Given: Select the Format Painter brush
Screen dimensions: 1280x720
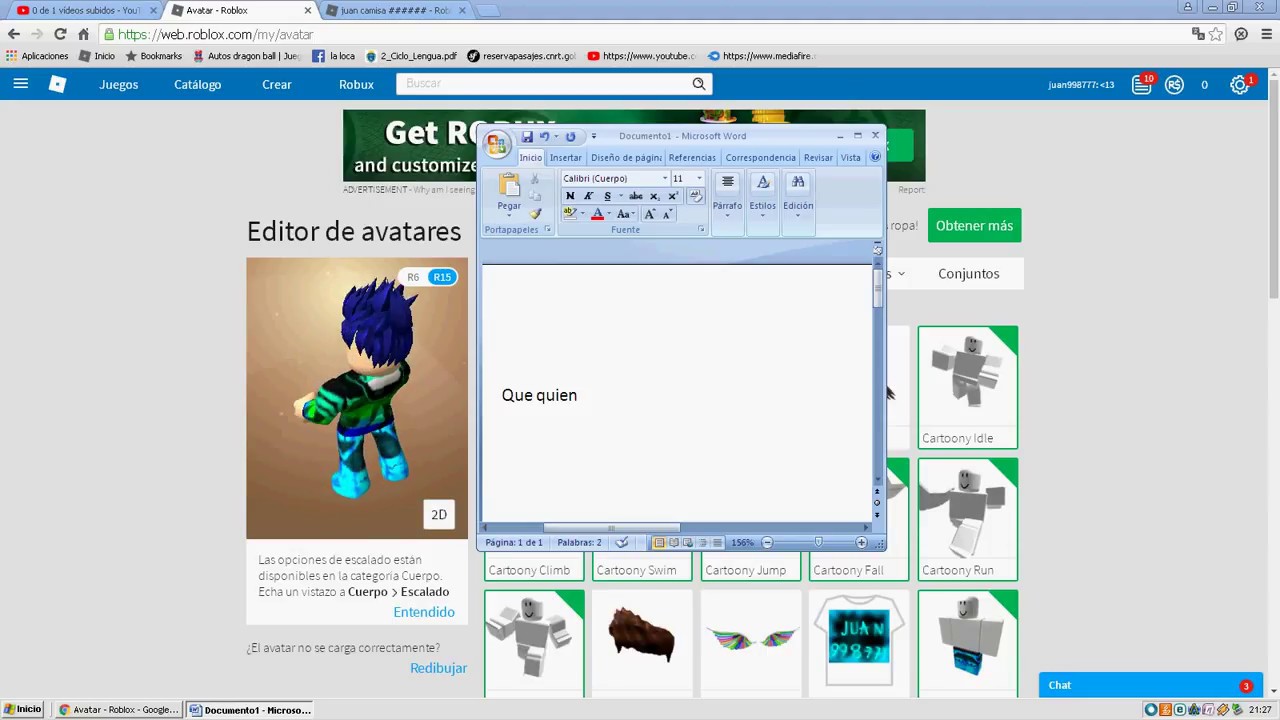Looking at the screenshot, I should point(535,213).
